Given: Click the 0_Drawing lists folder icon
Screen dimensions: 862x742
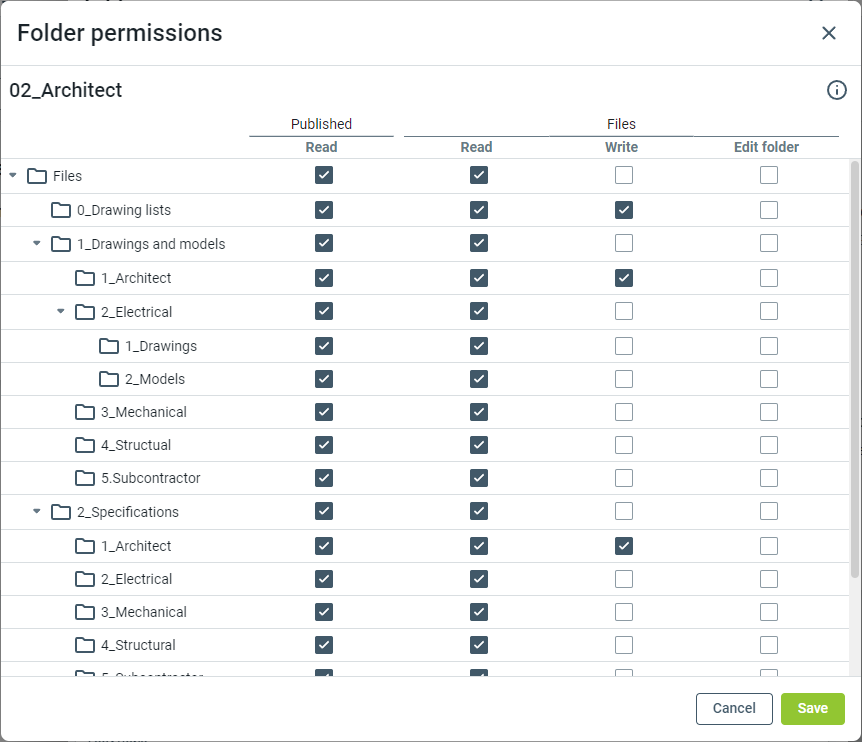Looking at the screenshot, I should (61, 210).
